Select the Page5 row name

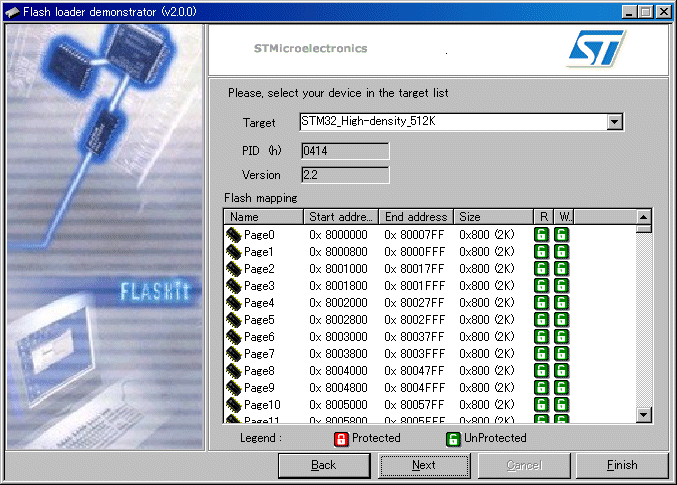[x=259, y=320]
